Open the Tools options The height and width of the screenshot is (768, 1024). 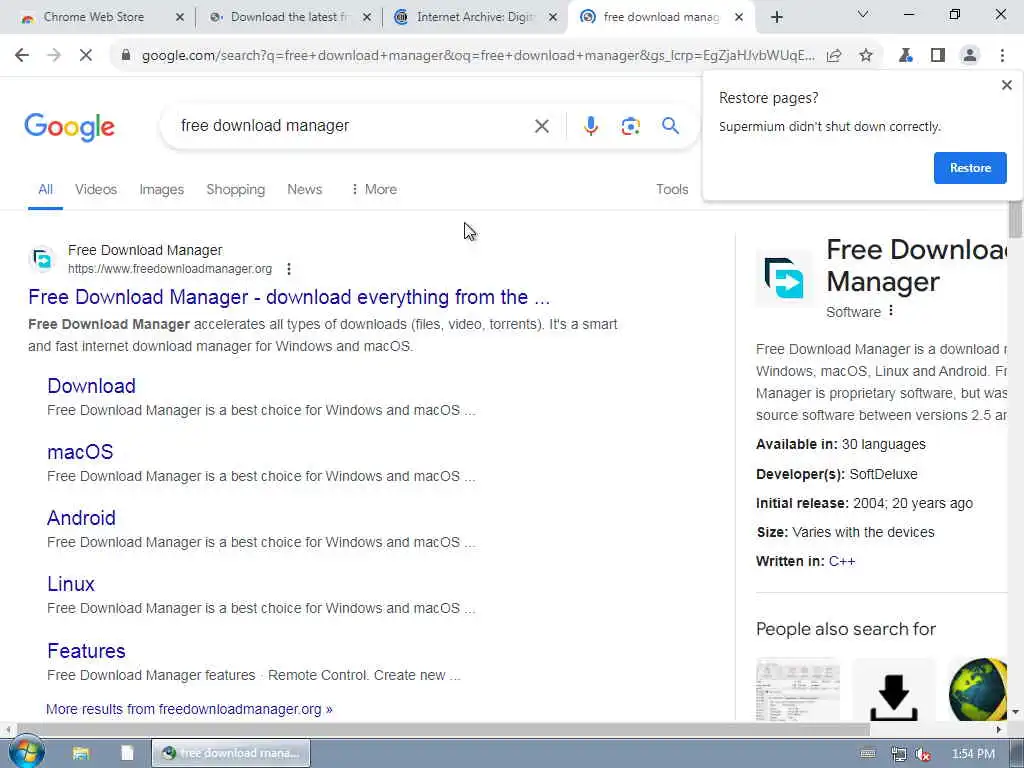(x=672, y=189)
